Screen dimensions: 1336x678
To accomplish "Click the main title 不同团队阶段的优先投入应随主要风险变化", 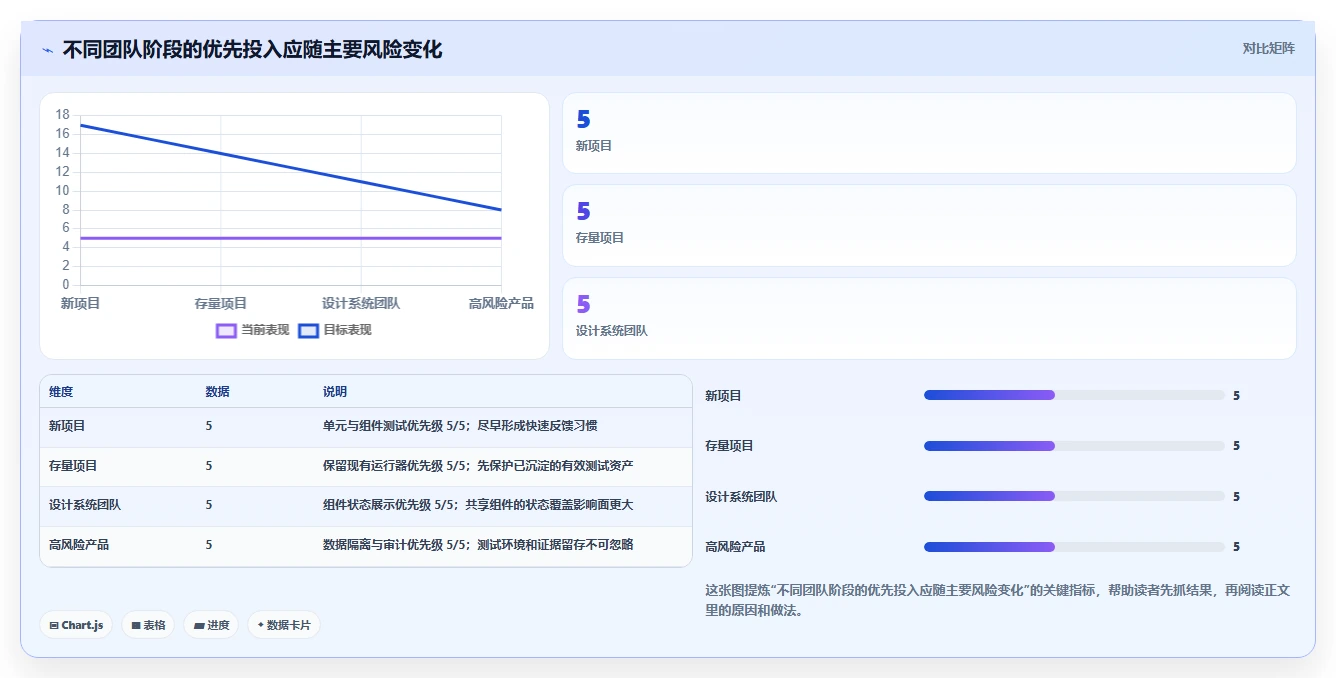I will tap(252, 49).
